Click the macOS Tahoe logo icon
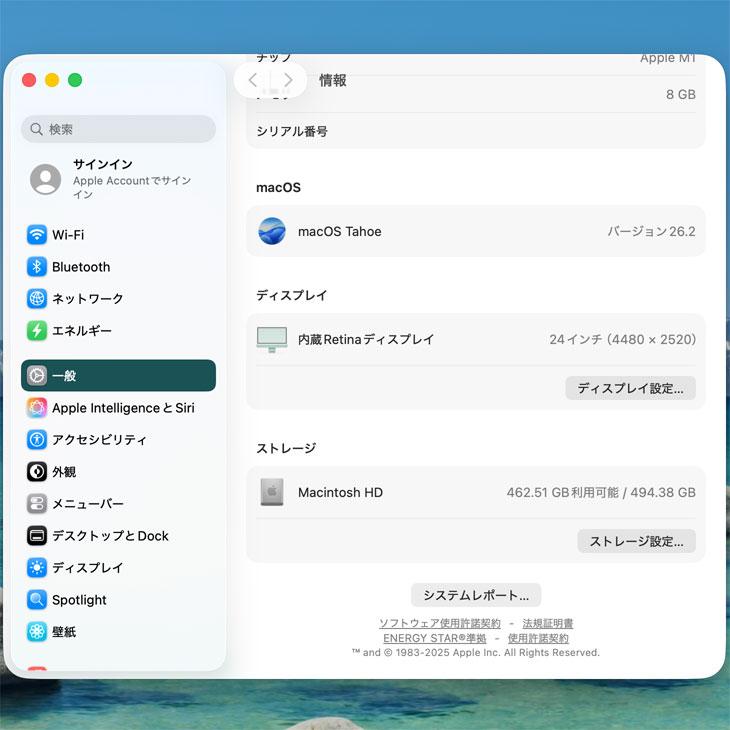Viewport: 730px width, 730px height. (x=272, y=231)
